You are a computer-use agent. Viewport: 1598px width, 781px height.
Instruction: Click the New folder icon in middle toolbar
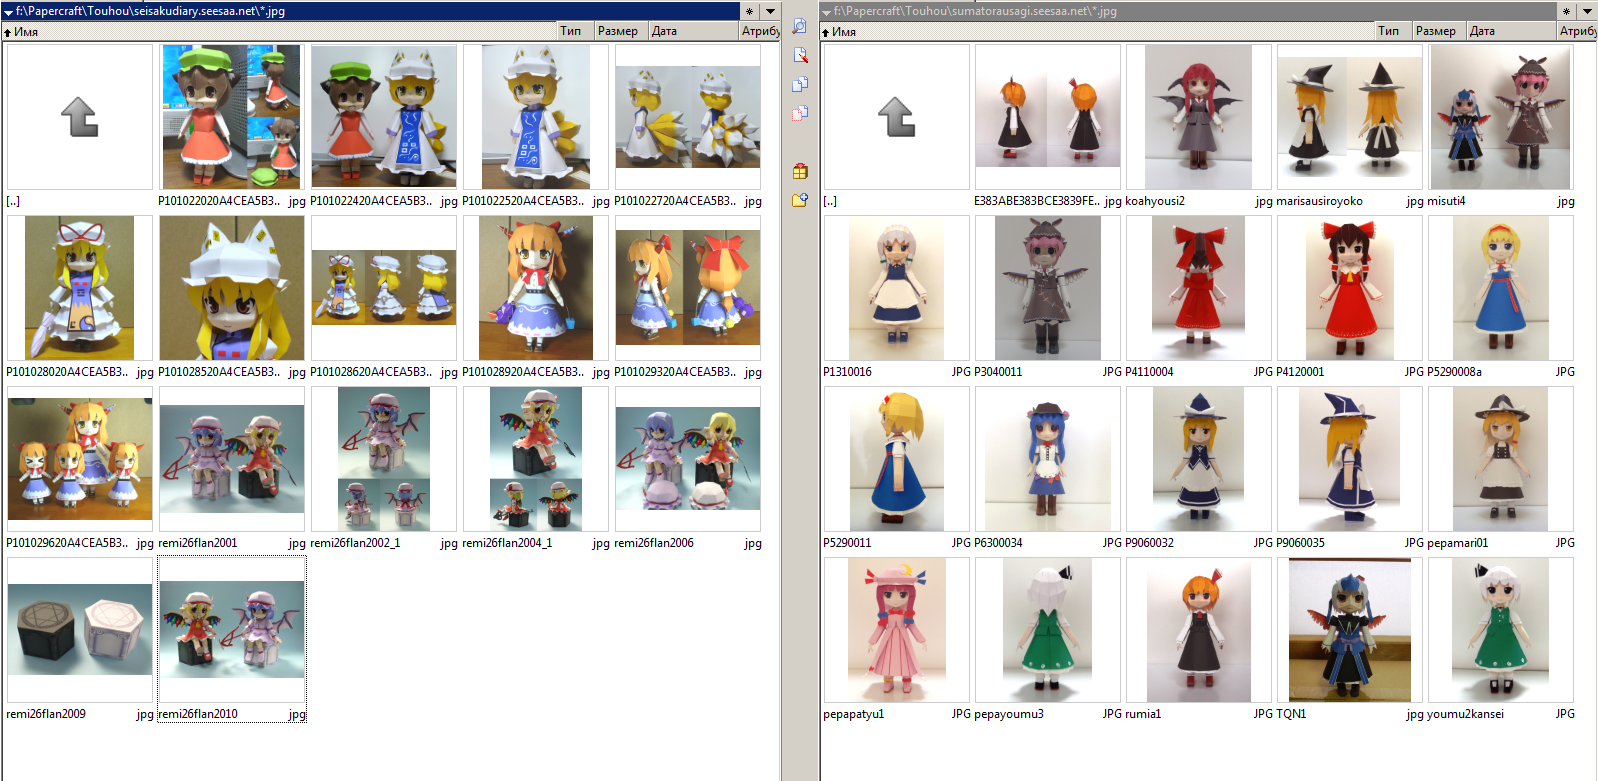(x=800, y=200)
